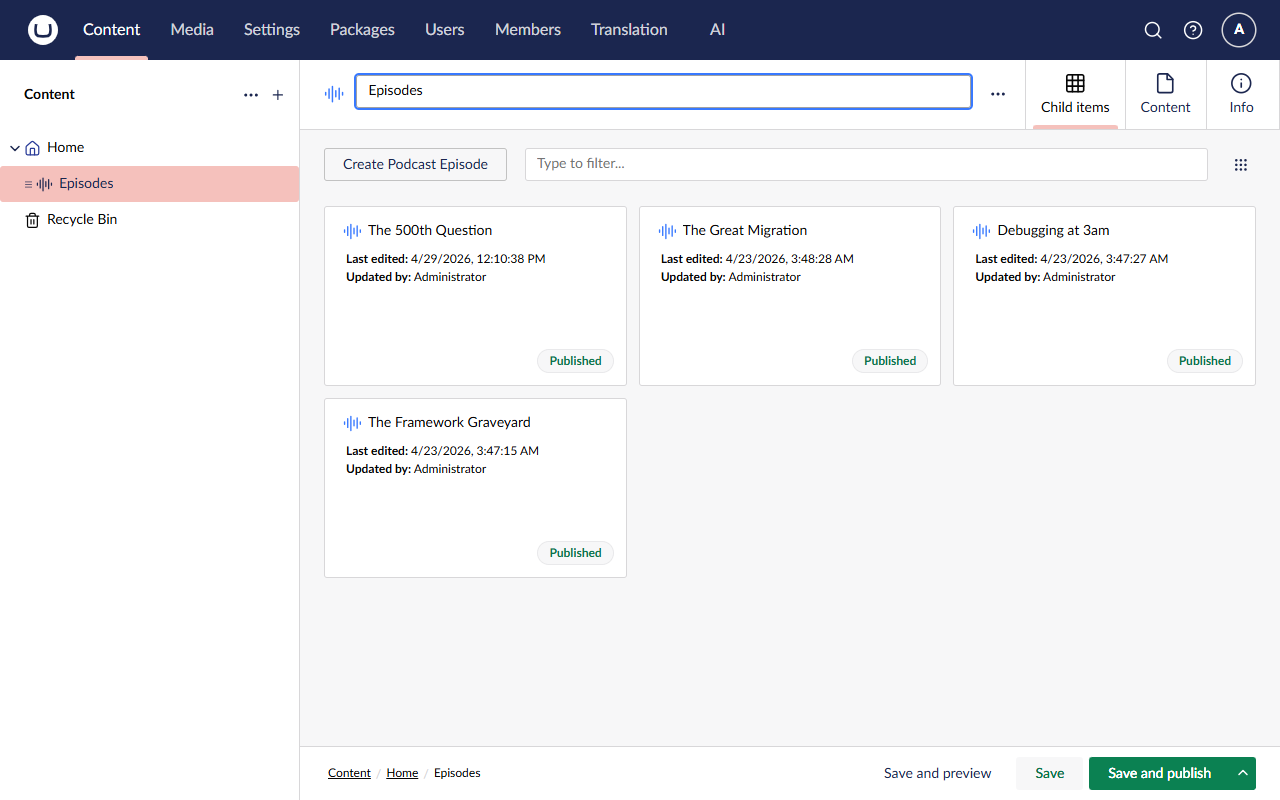Click the Episodes waveform icon in tree
The image size is (1280, 800).
coord(45,184)
